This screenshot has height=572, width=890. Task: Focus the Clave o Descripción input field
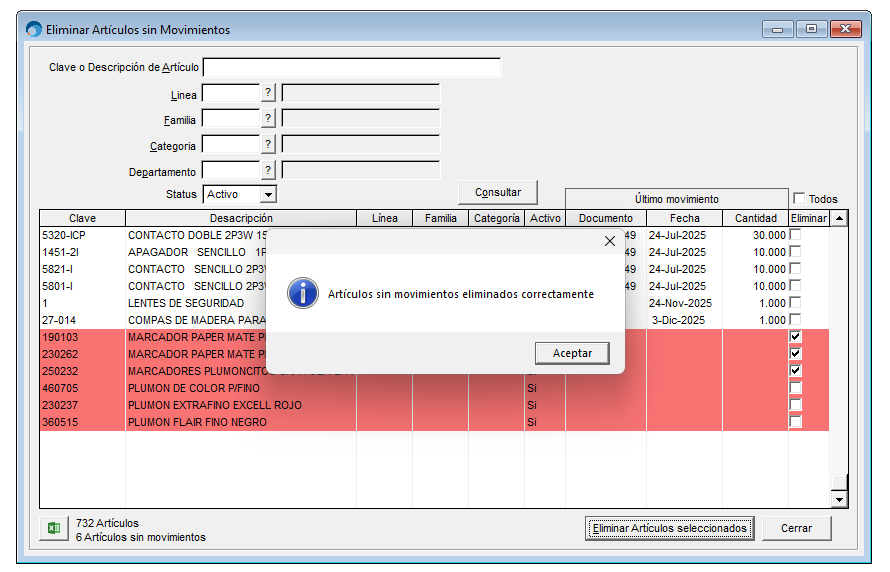(x=351, y=68)
